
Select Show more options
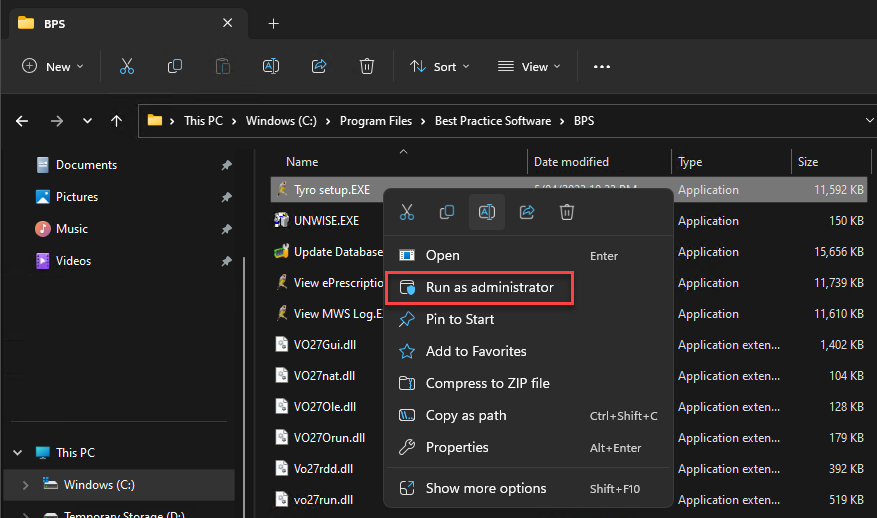pos(528,488)
